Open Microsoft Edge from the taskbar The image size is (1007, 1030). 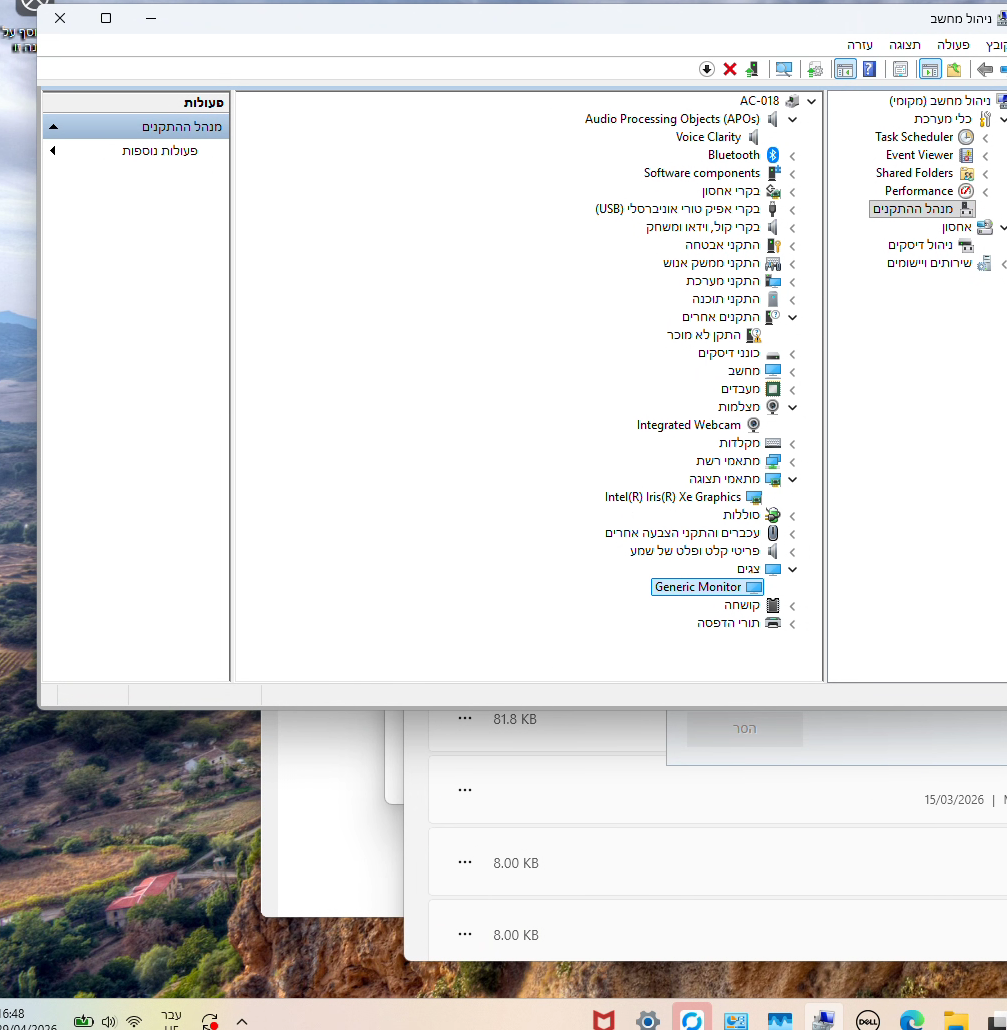tap(911, 1020)
